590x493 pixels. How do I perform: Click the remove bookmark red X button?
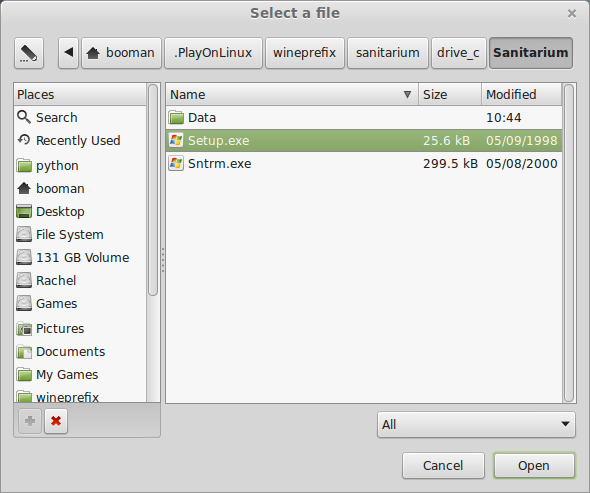tap(56, 421)
